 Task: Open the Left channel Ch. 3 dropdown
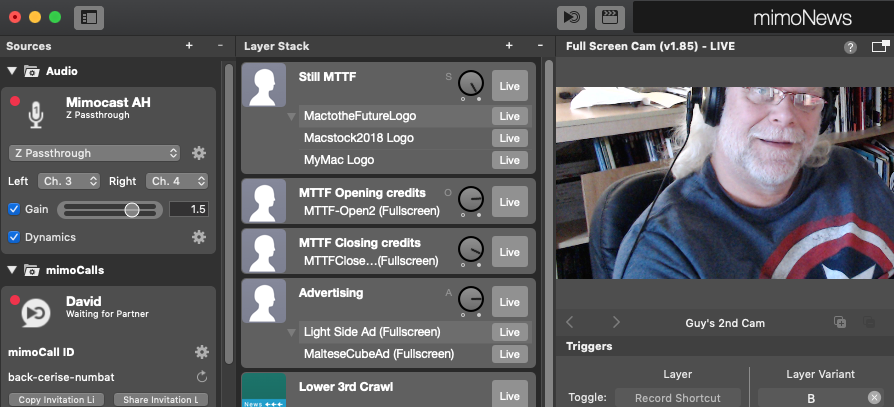coord(69,181)
